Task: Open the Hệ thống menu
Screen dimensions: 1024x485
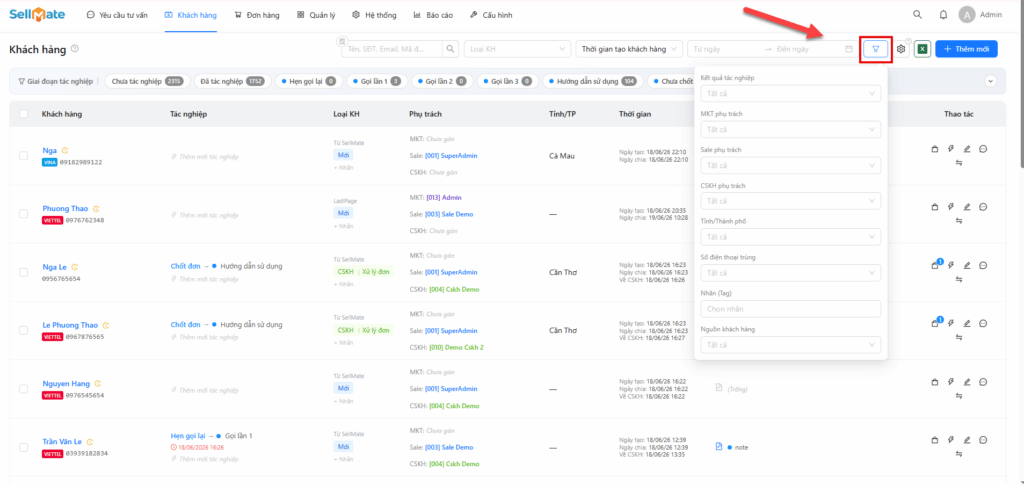Action: (374, 15)
